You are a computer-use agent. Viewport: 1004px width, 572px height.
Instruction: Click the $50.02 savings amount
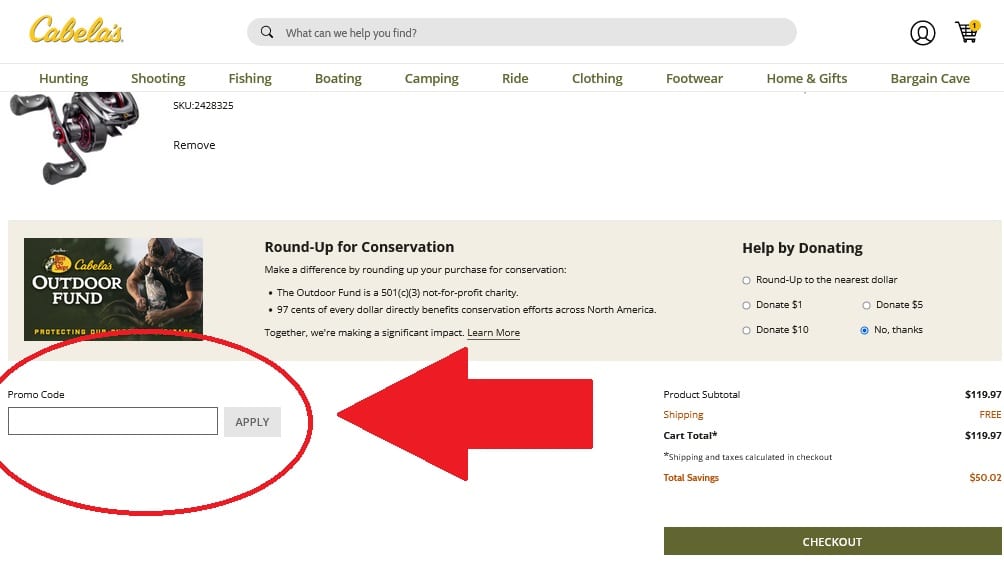pyautogui.click(x=985, y=477)
